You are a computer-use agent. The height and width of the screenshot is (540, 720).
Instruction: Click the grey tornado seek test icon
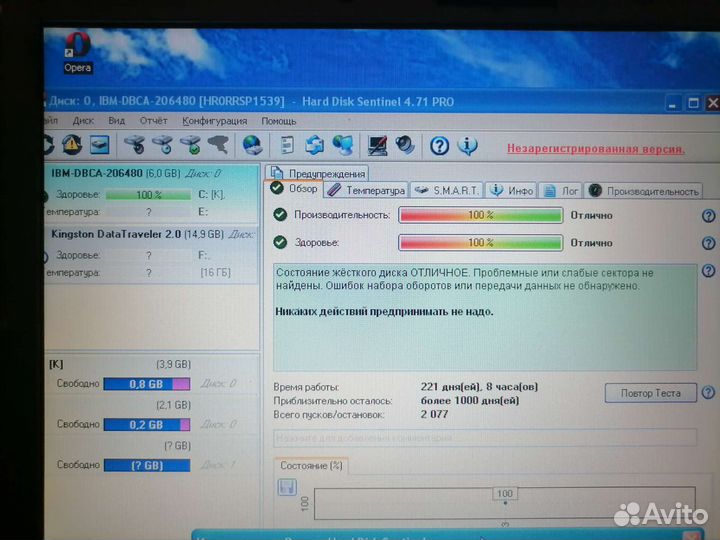pyautogui.click(x=219, y=144)
